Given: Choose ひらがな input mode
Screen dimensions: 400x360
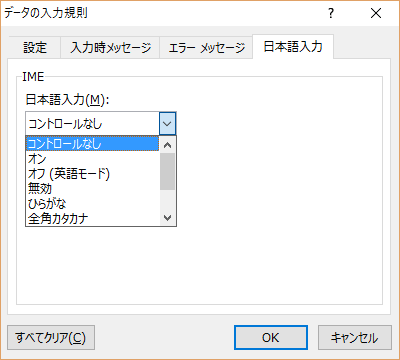Looking at the screenshot, I should click(92, 203).
